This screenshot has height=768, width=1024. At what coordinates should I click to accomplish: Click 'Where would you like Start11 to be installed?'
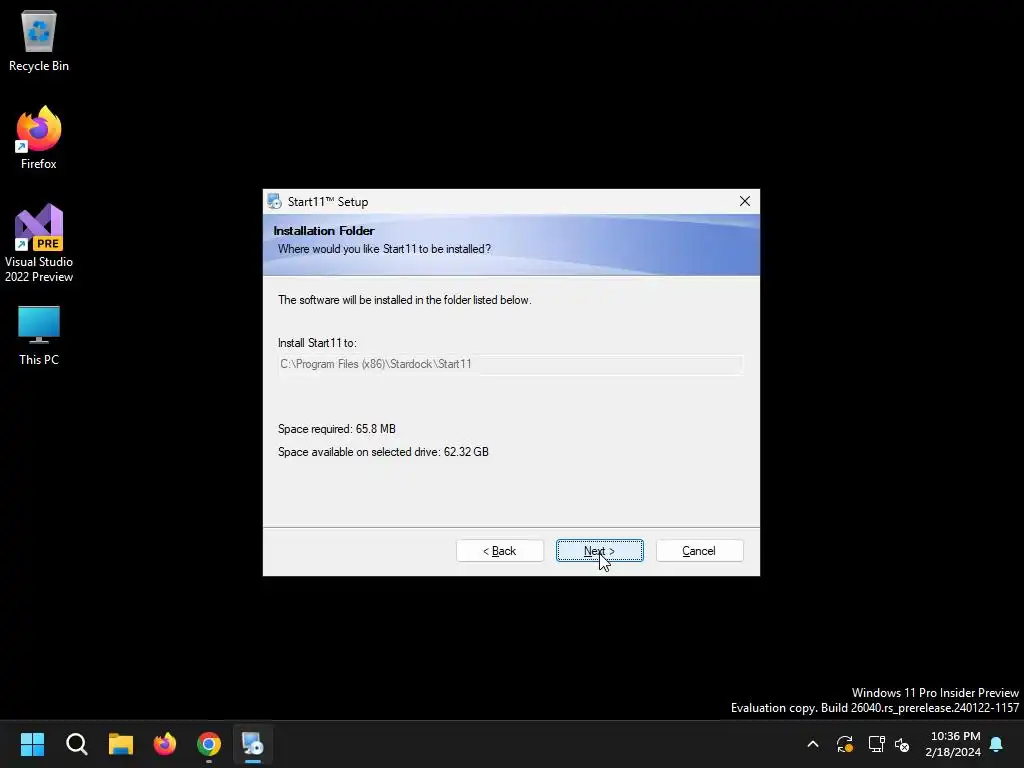[384, 249]
